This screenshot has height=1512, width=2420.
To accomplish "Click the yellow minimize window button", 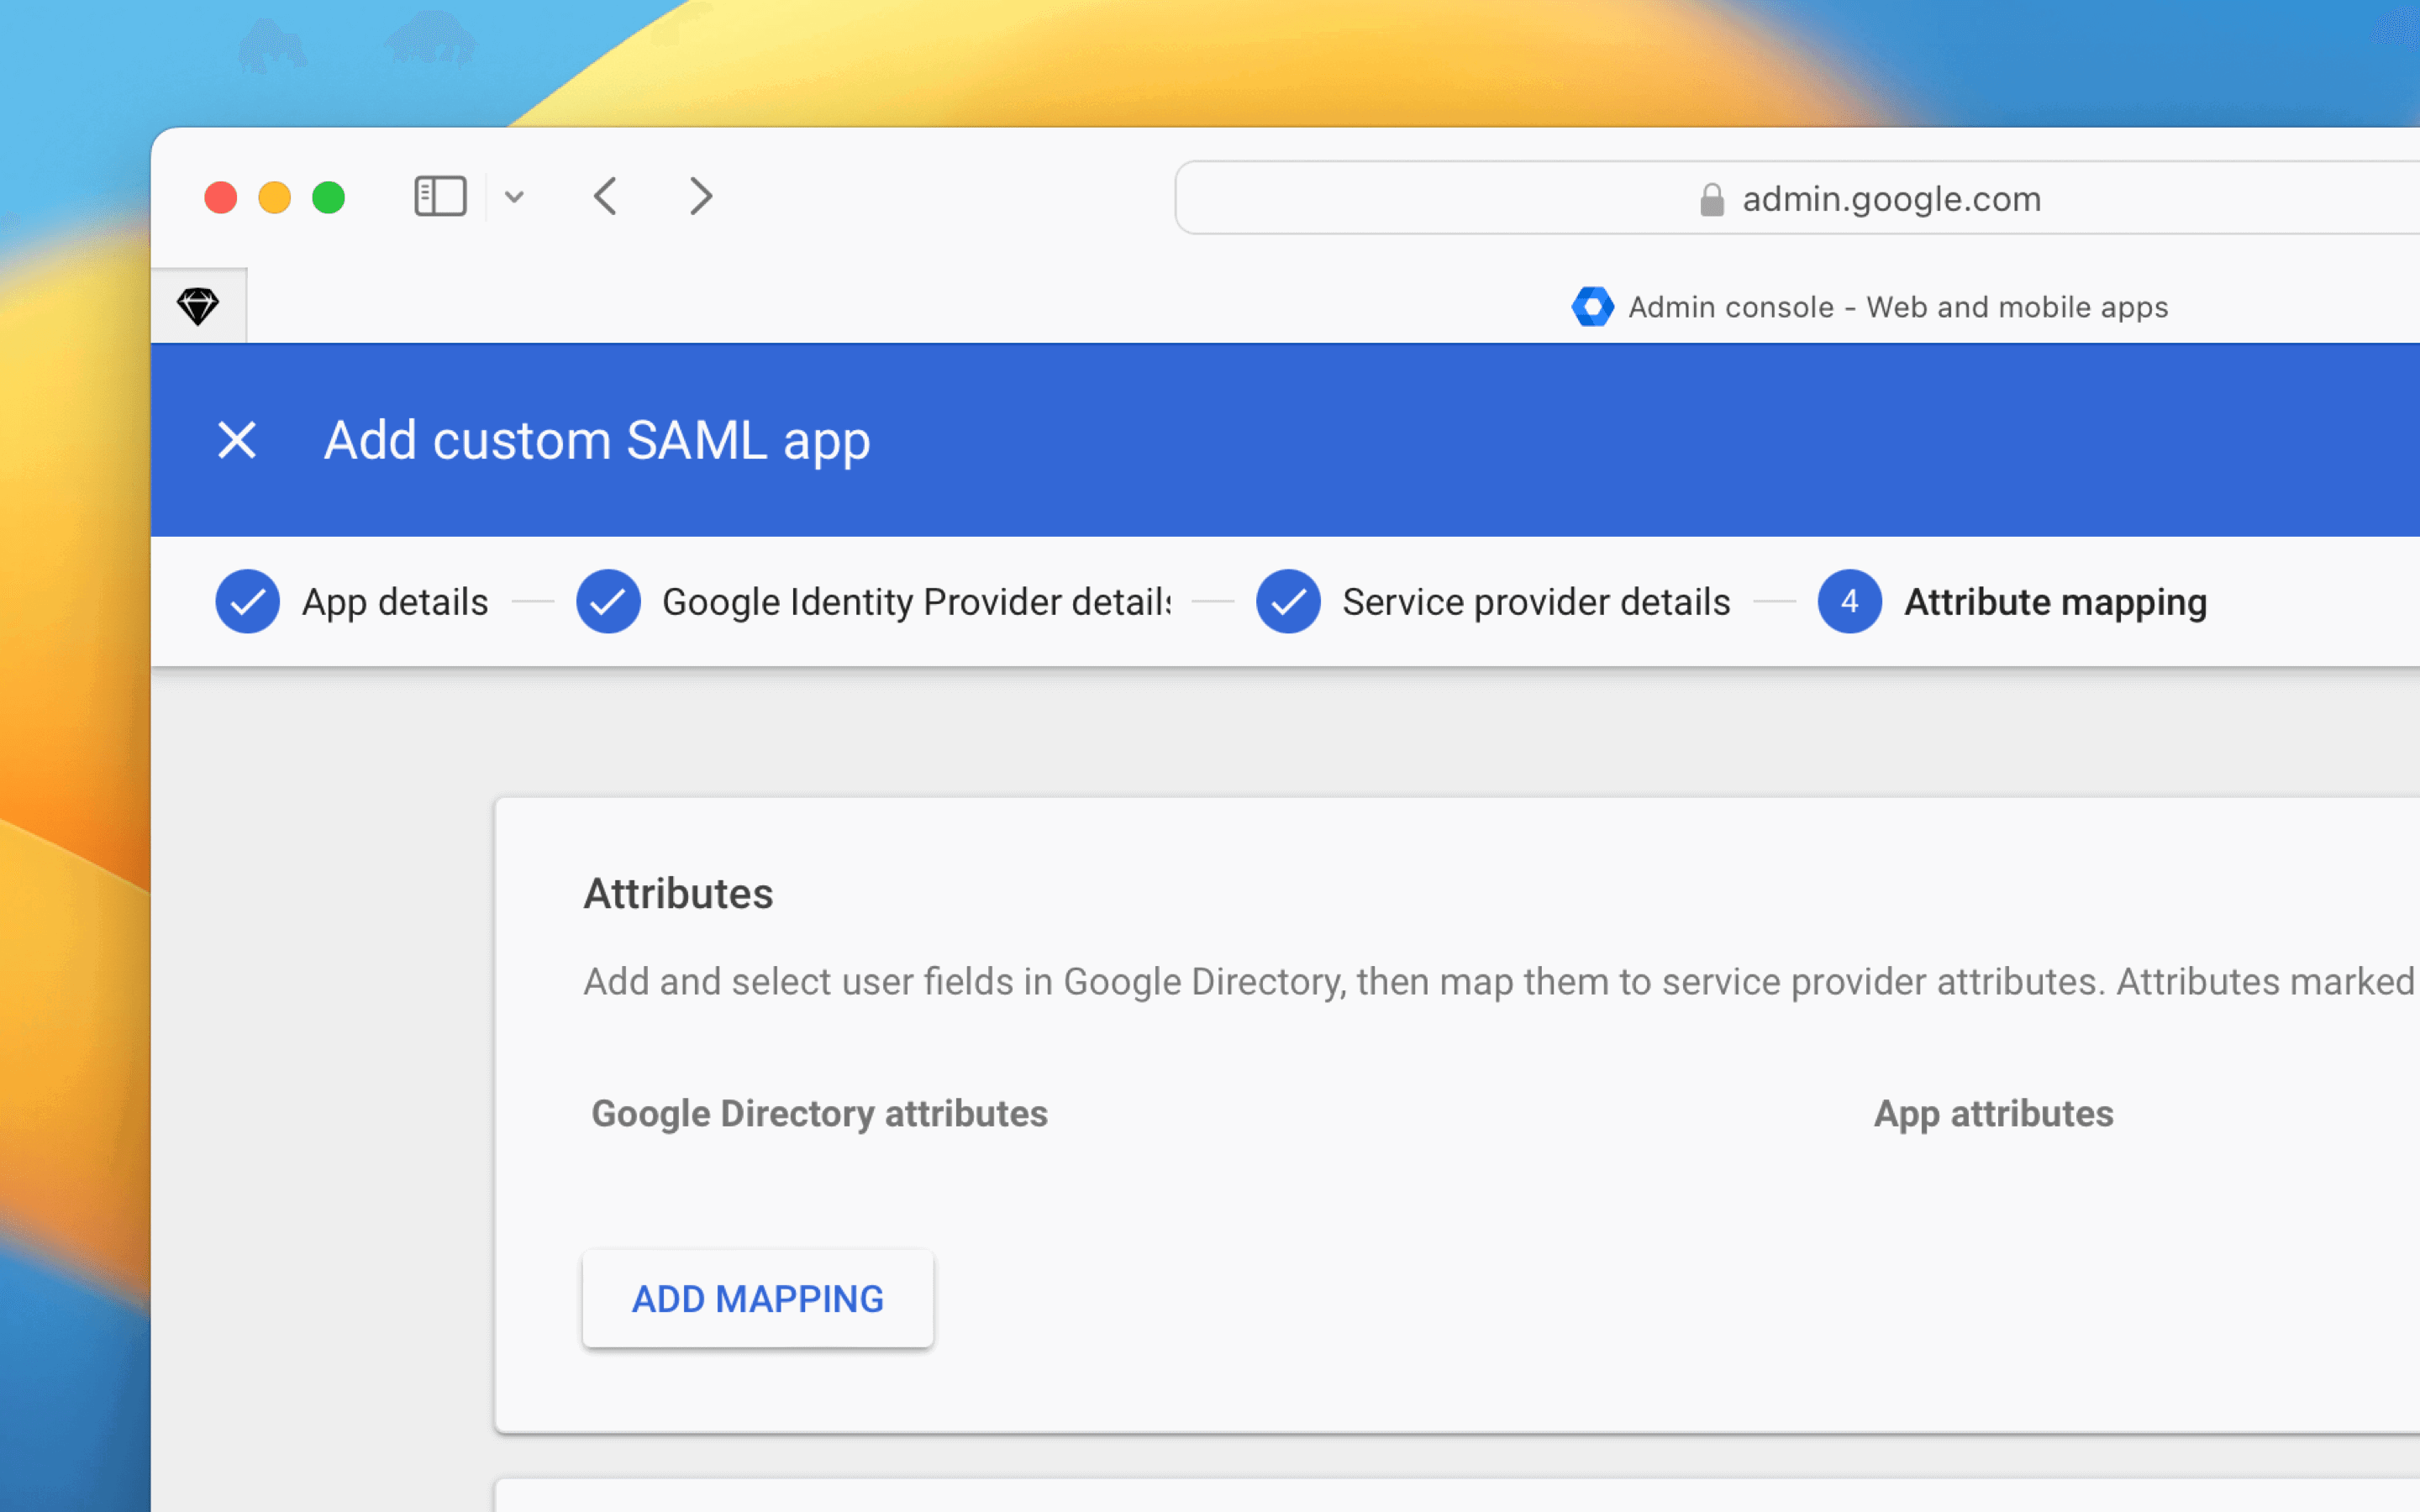I will tap(275, 197).
